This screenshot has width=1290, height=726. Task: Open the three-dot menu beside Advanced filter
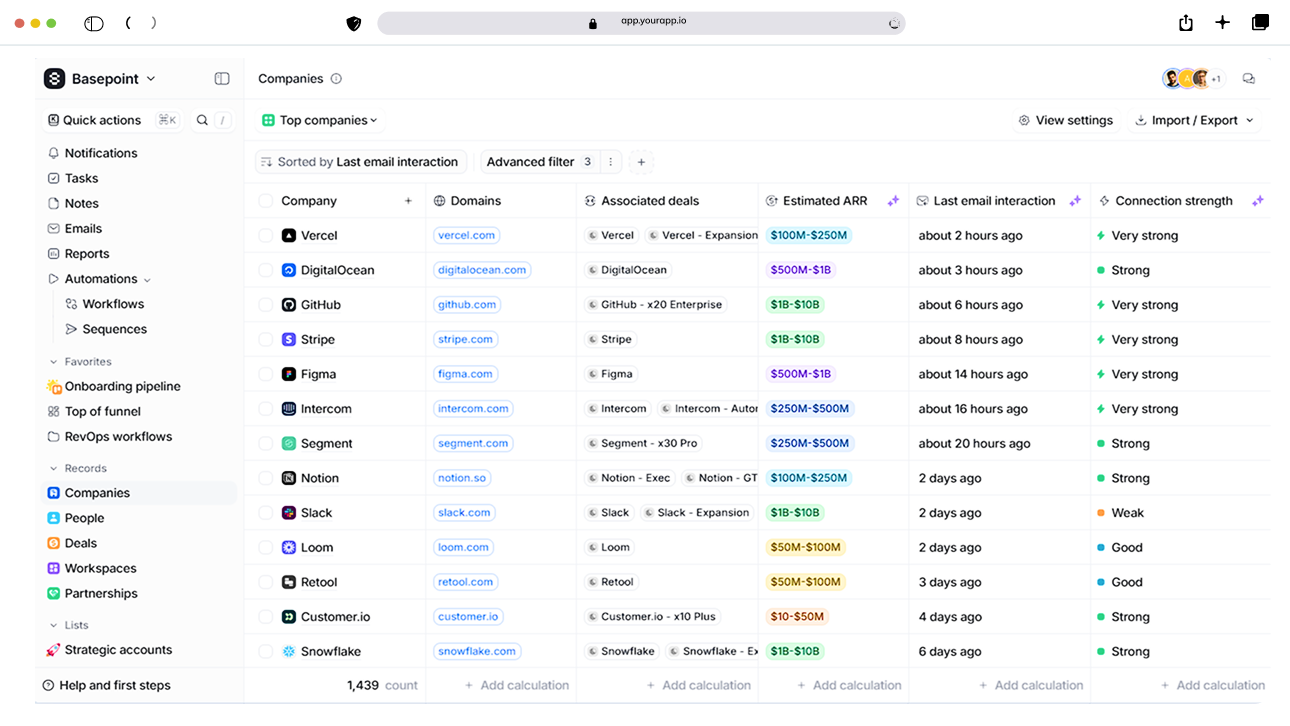610,162
